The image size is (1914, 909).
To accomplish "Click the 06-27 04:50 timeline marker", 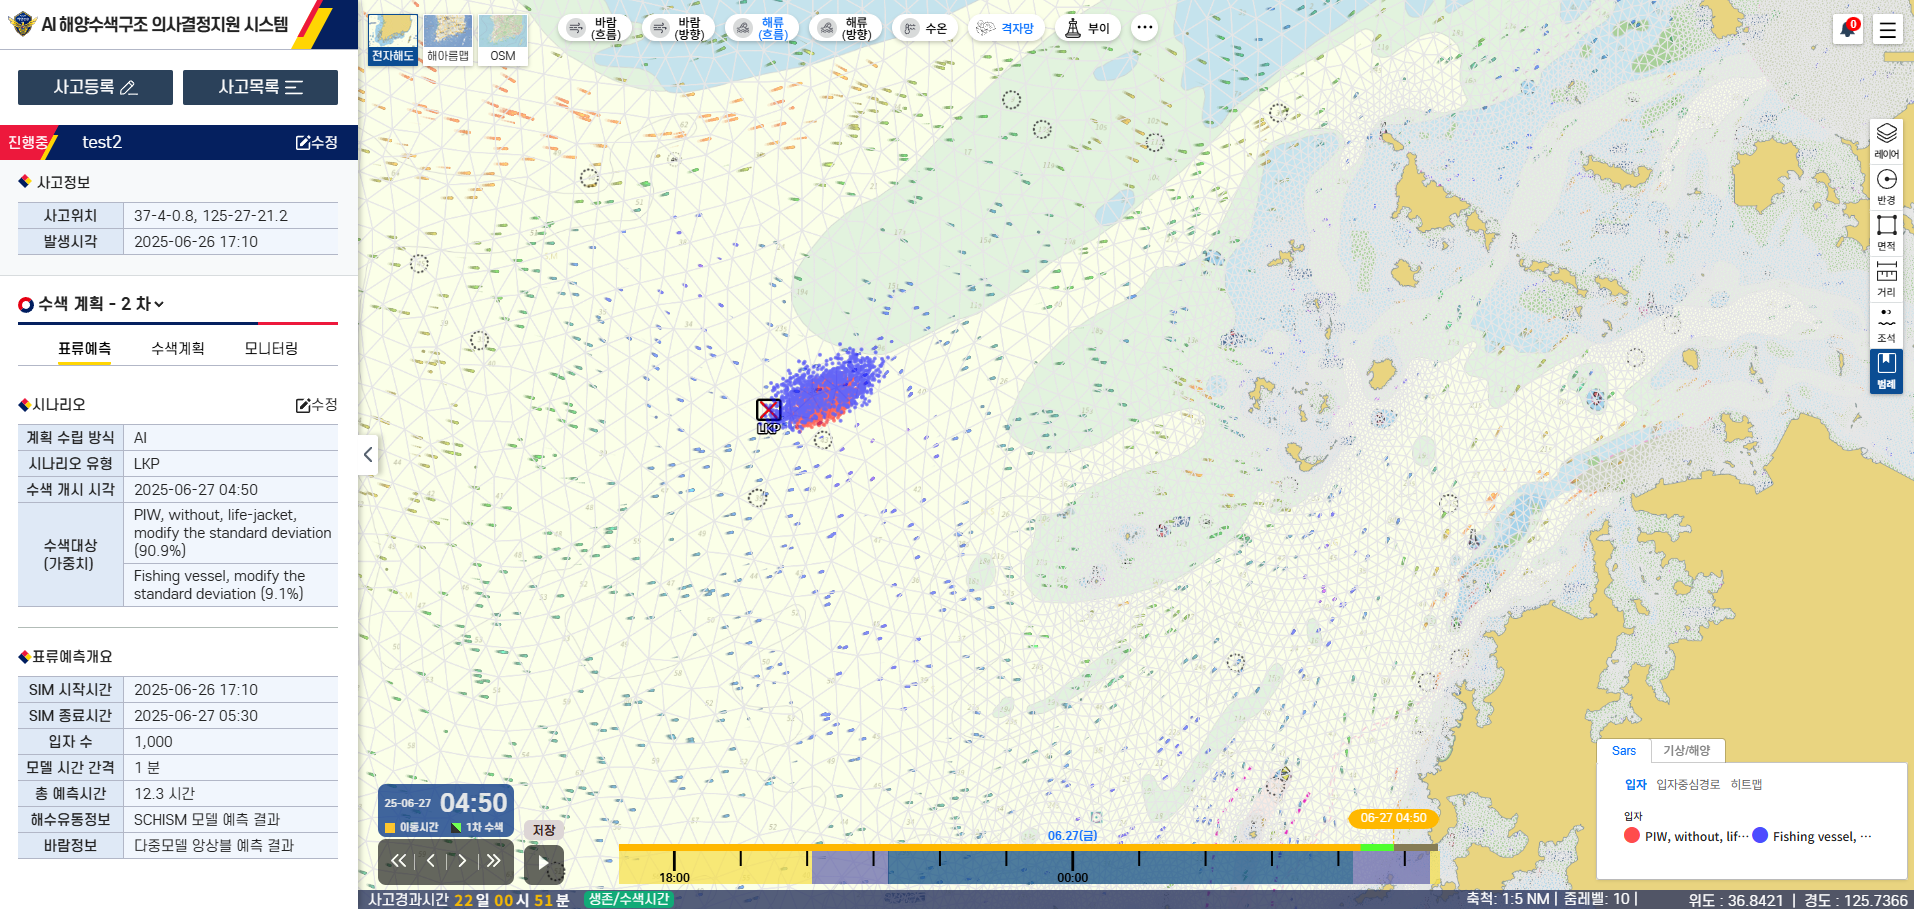I will (x=1393, y=818).
